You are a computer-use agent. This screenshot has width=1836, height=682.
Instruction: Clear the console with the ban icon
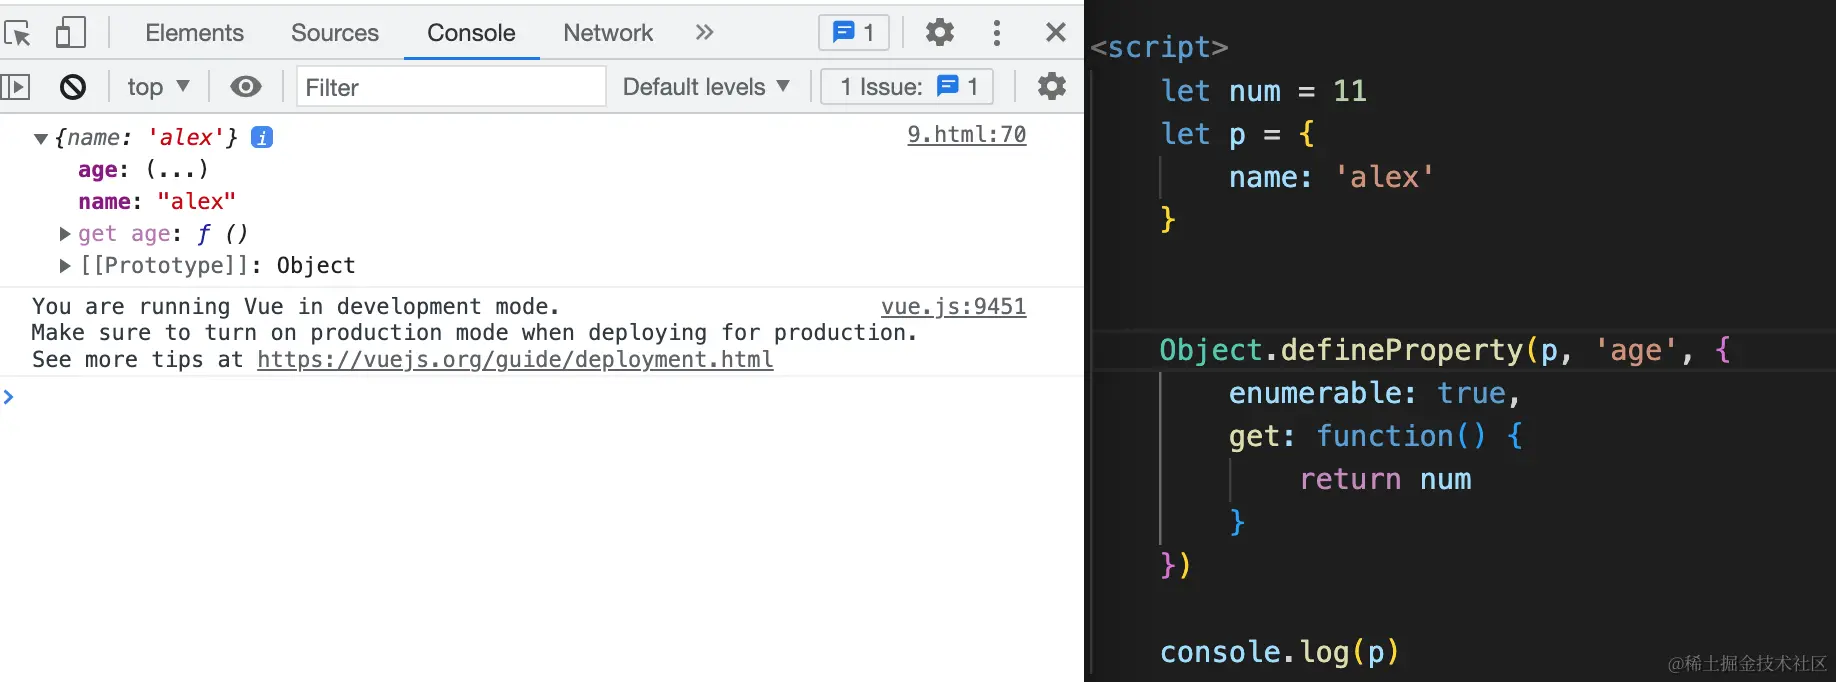point(73,87)
